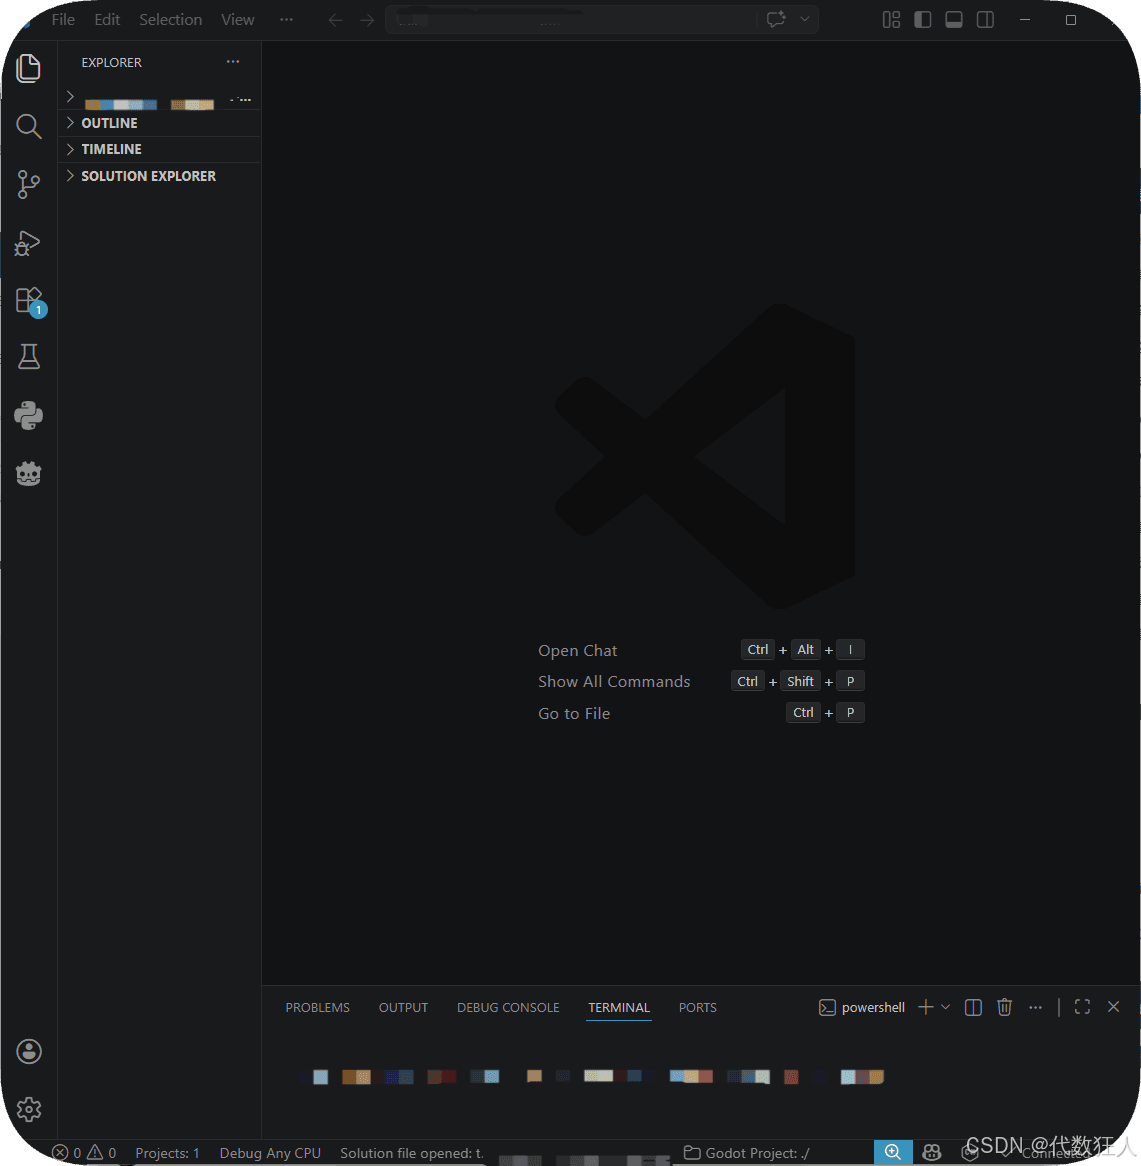The height and width of the screenshot is (1166, 1141).
Task: Maximize the panel size
Action: [1082, 1007]
